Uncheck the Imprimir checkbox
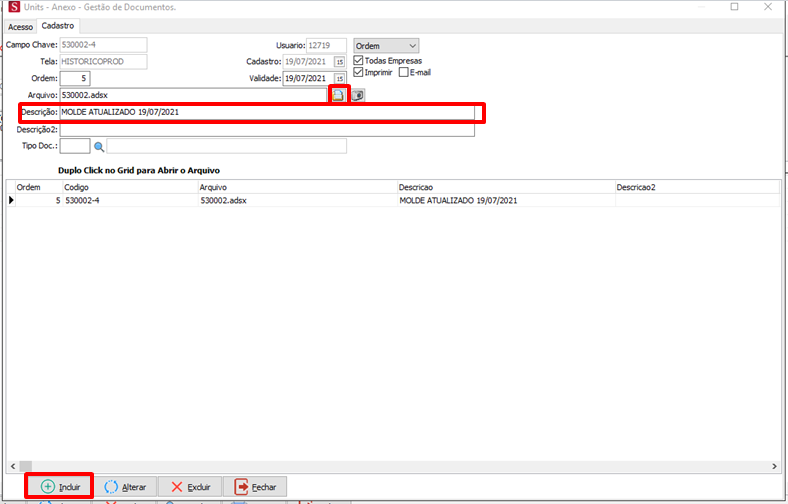This screenshot has height=504, width=788. [360, 72]
